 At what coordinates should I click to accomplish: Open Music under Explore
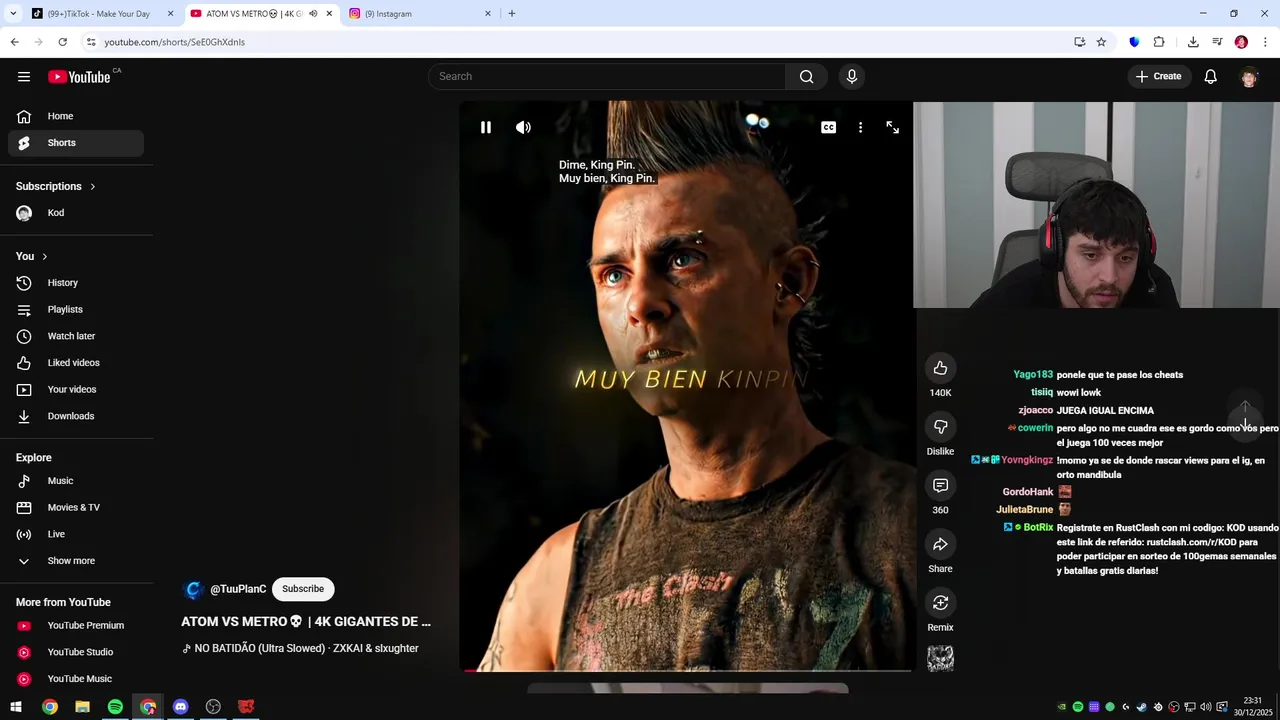pos(76,481)
